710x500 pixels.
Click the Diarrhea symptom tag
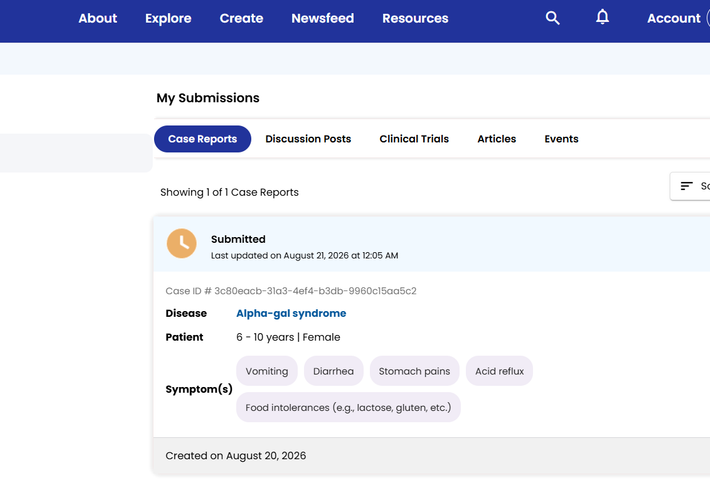point(333,371)
